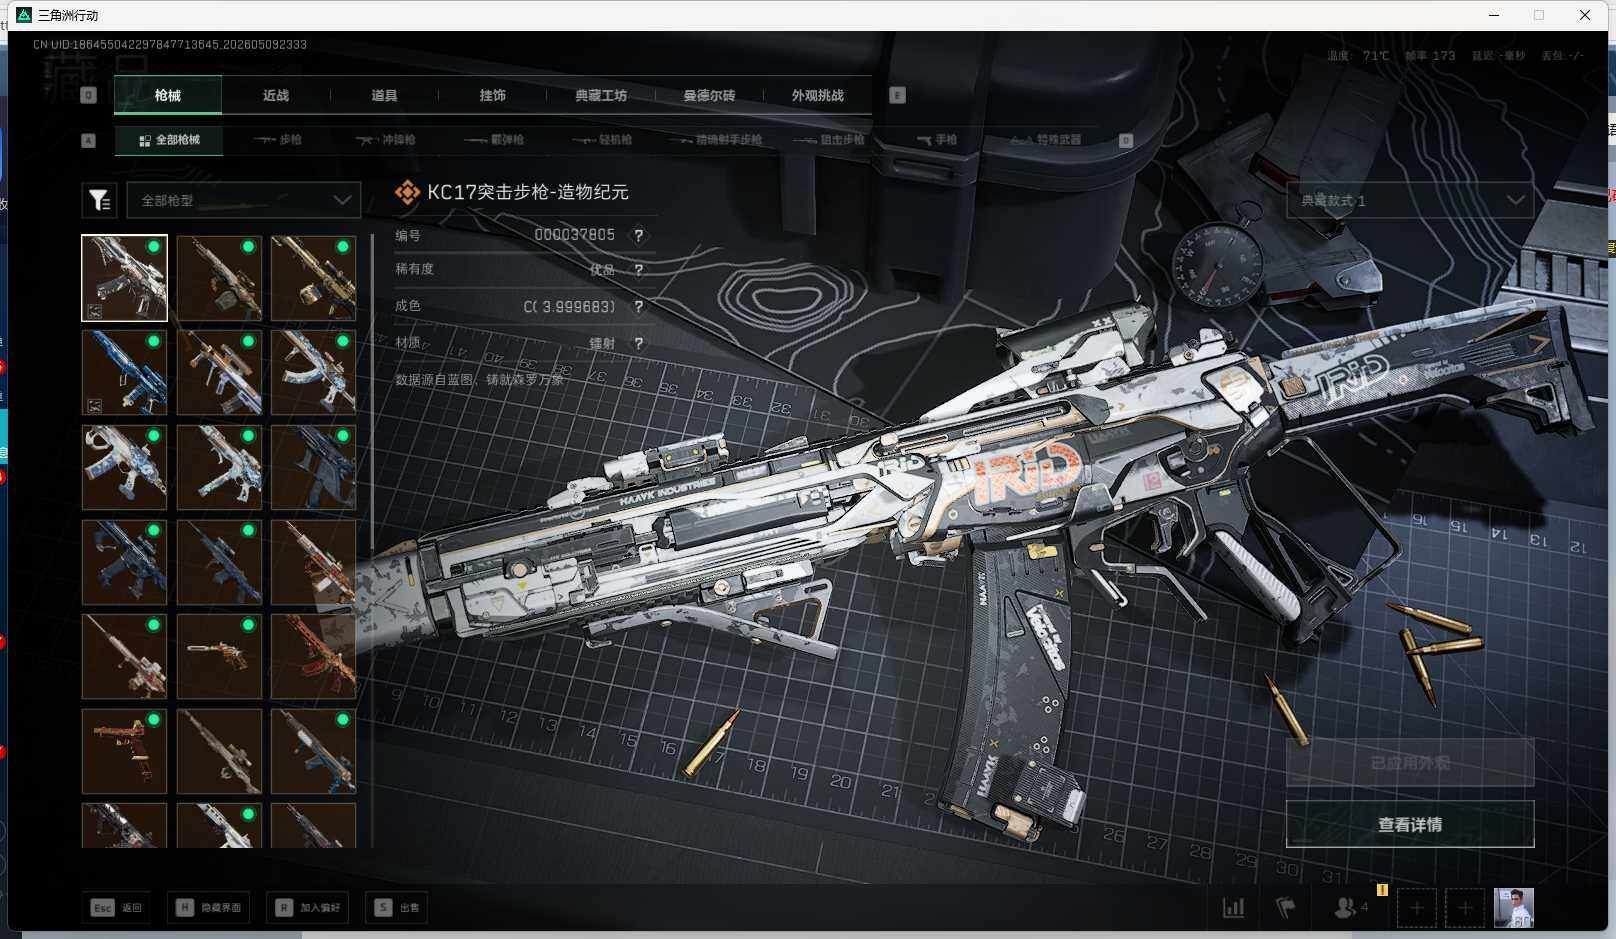The width and height of the screenshot is (1616, 939).
Task: Filter by 霰弹枪 category
Action: pos(494,140)
